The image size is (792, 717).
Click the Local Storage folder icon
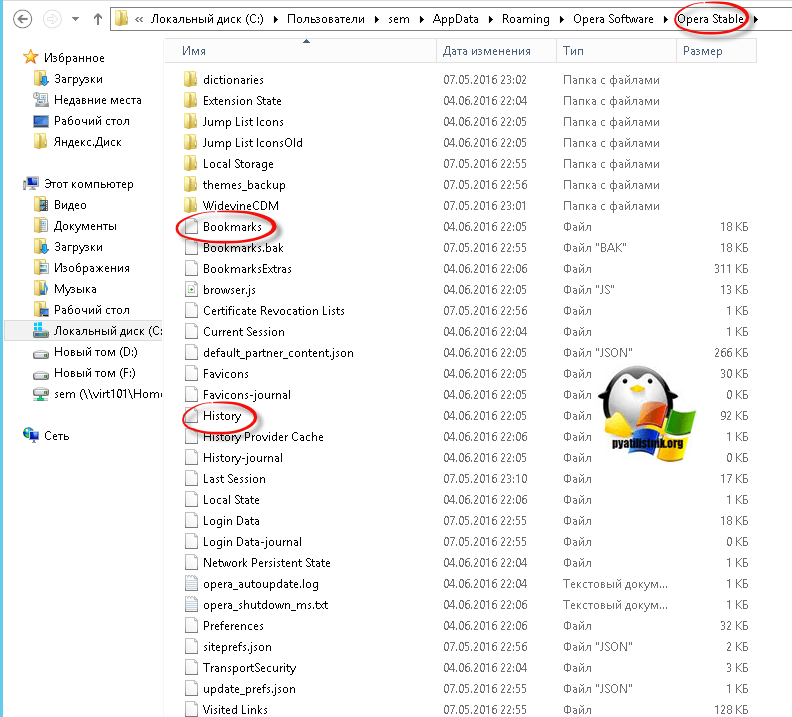coord(190,164)
